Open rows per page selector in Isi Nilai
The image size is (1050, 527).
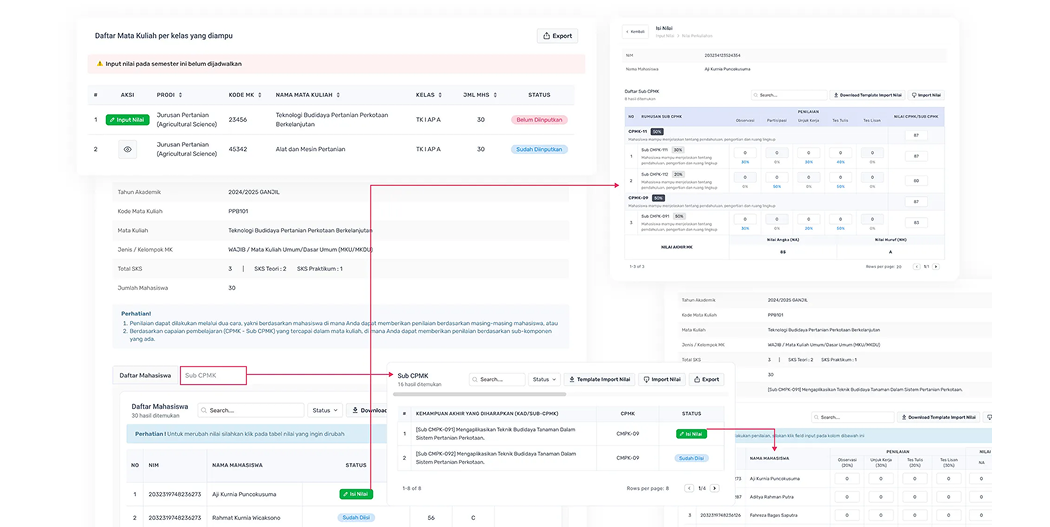point(884,267)
